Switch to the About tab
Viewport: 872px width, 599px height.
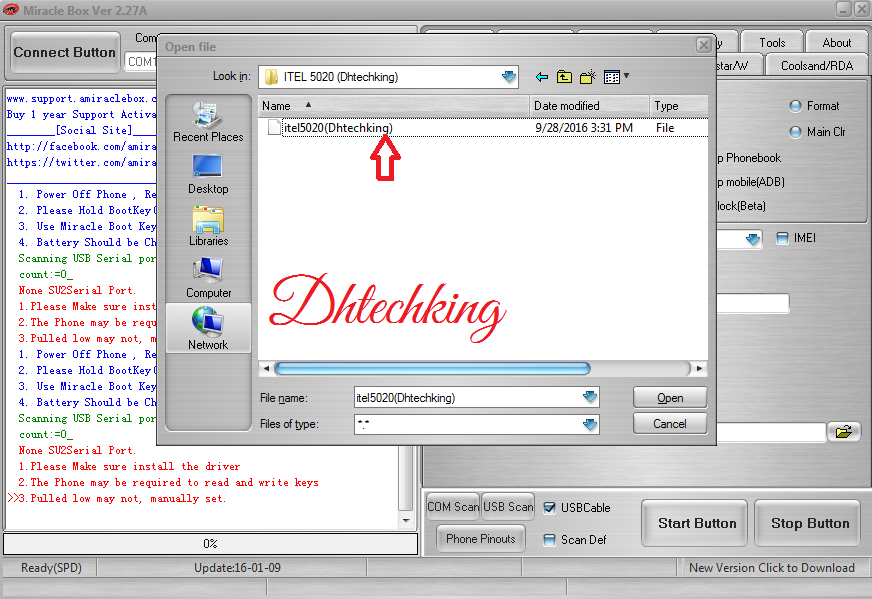click(836, 43)
